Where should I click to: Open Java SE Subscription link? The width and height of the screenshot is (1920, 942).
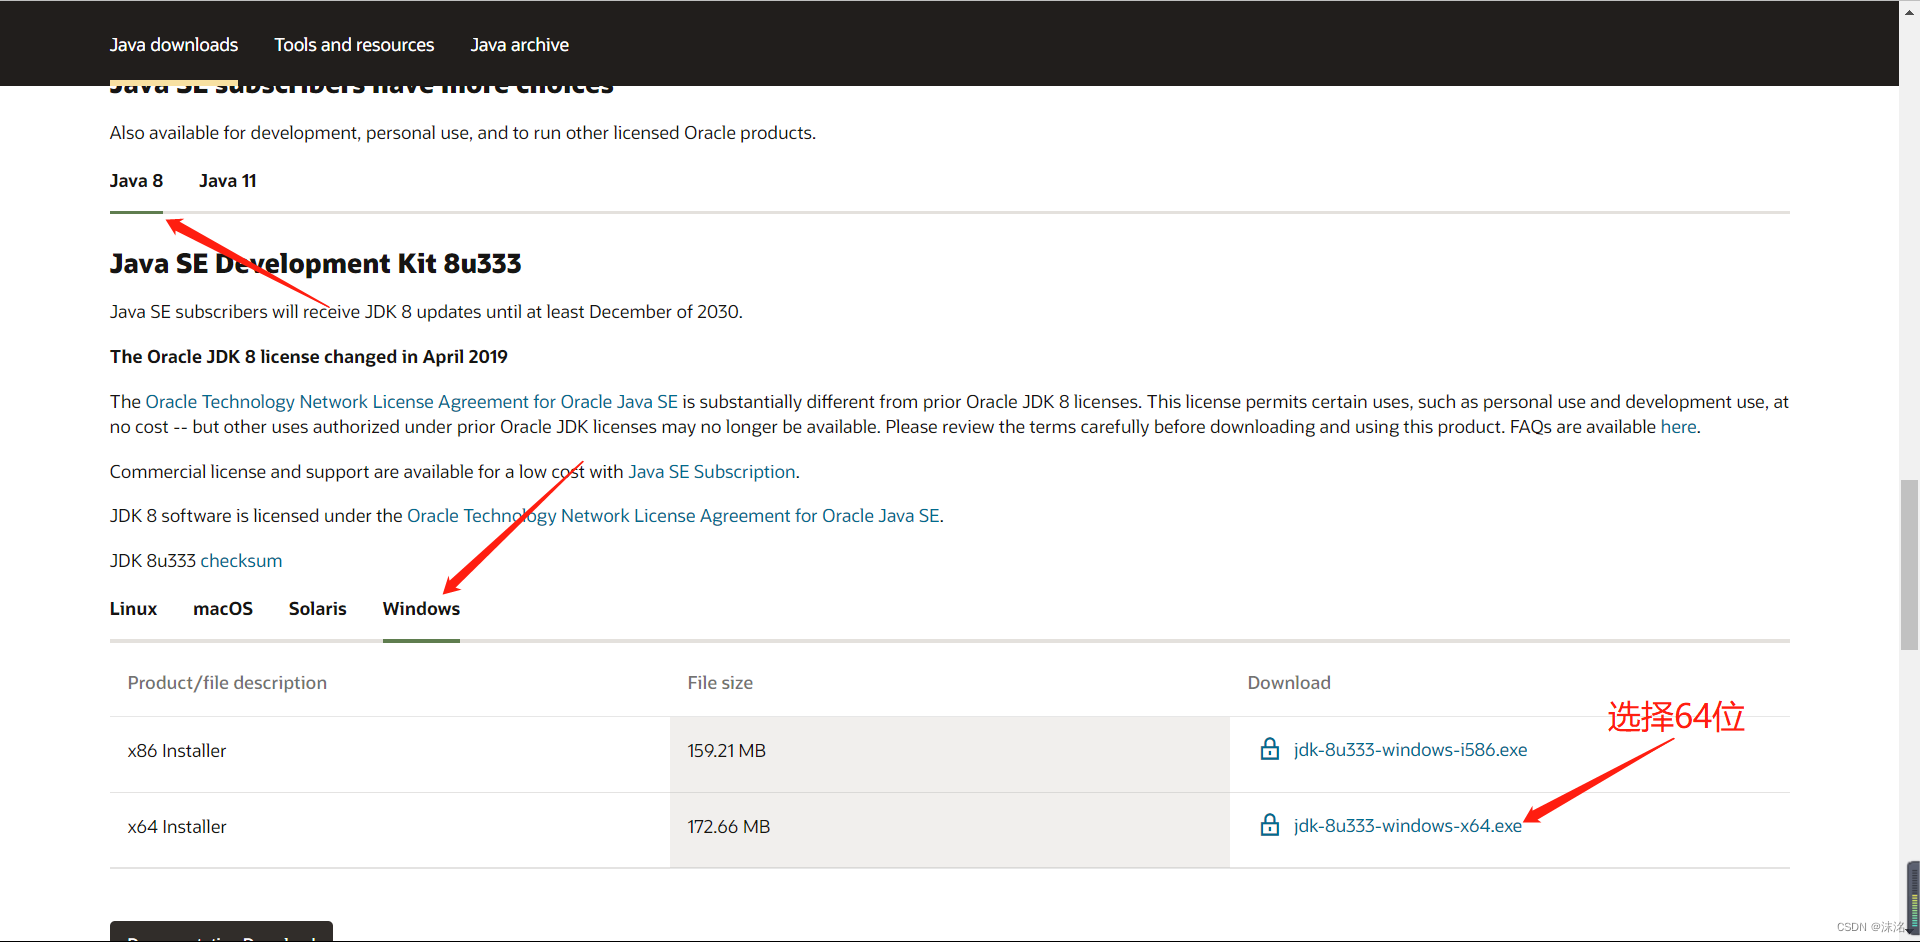(712, 472)
